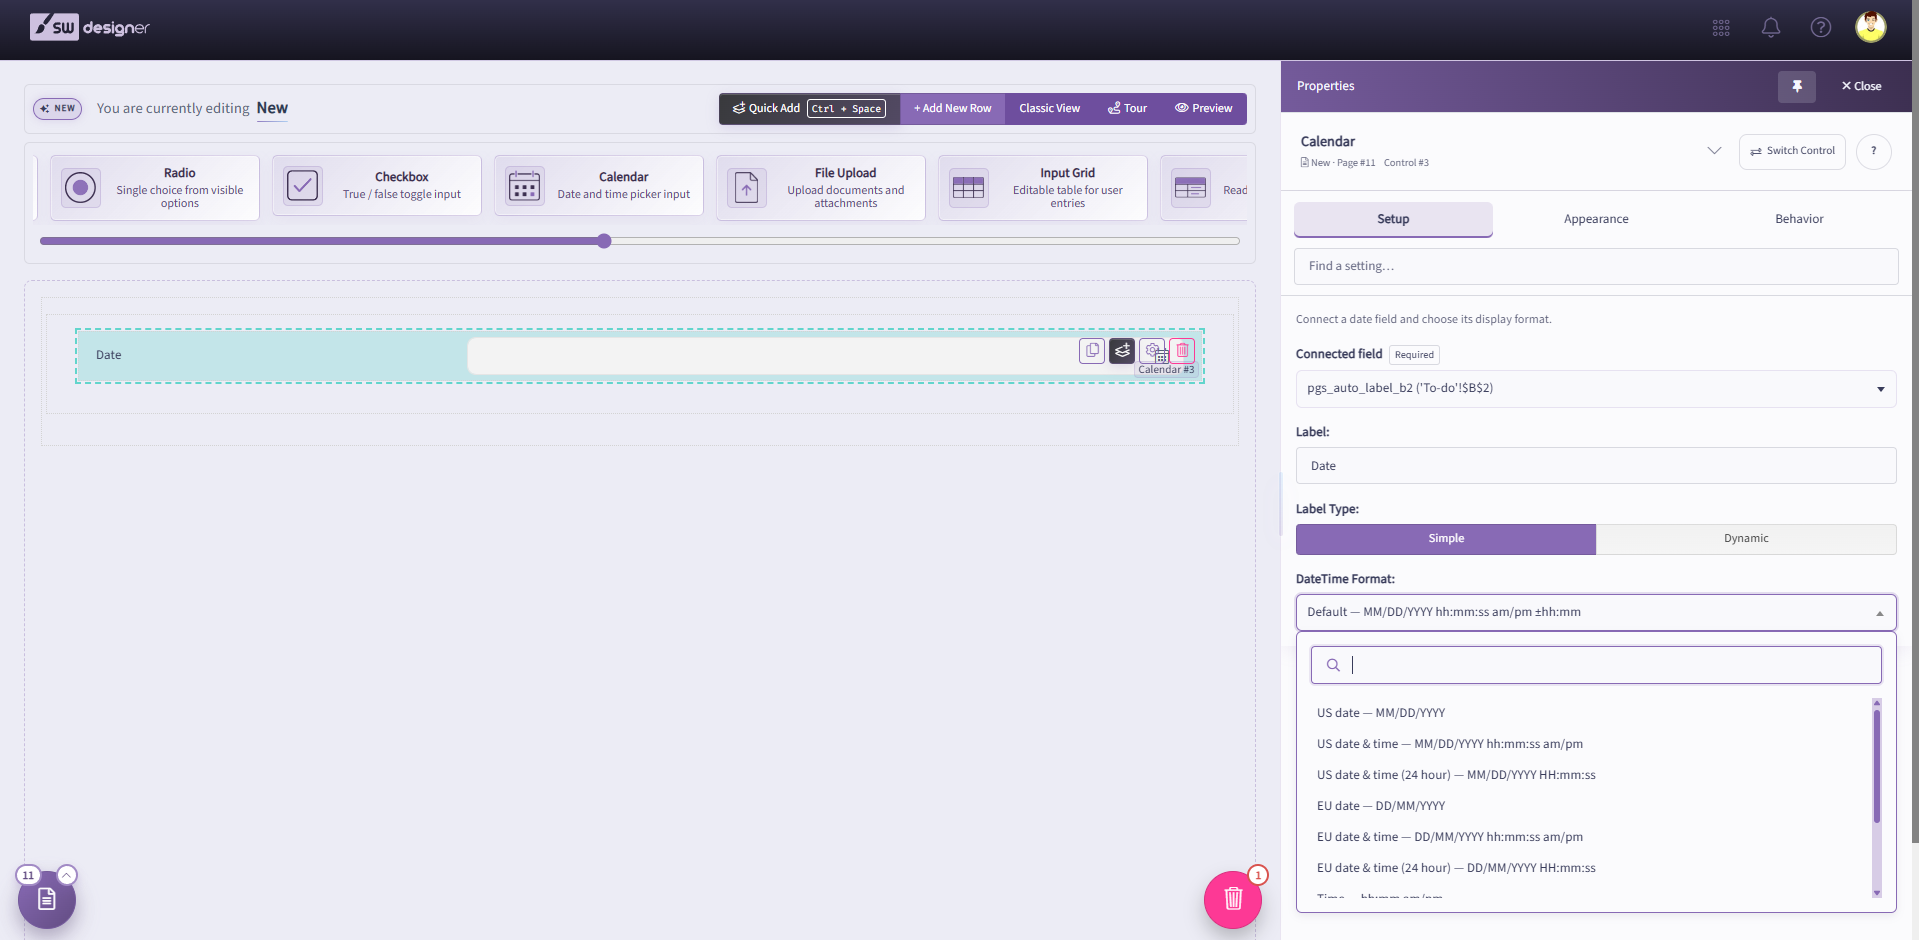The height and width of the screenshot is (940, 1919).
Task: Click Switch Control button
Action: coord(1792,152)
